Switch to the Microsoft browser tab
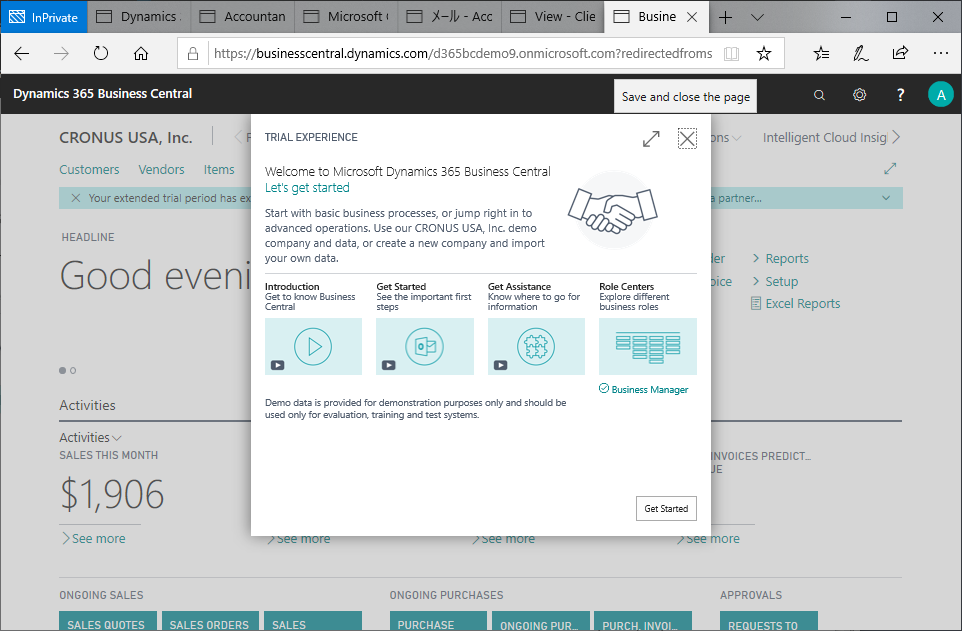The image size is (962, 631). pyautogui.click(x=347, y=17)
